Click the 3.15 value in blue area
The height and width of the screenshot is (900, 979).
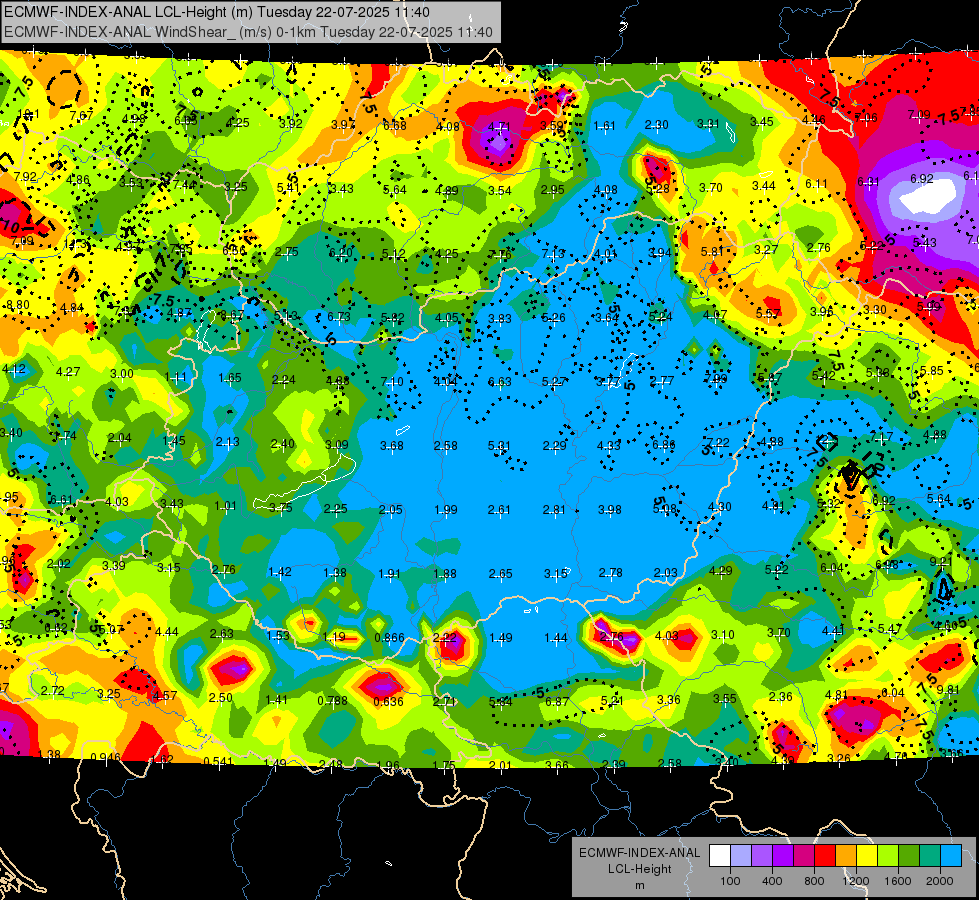(555, 573)
